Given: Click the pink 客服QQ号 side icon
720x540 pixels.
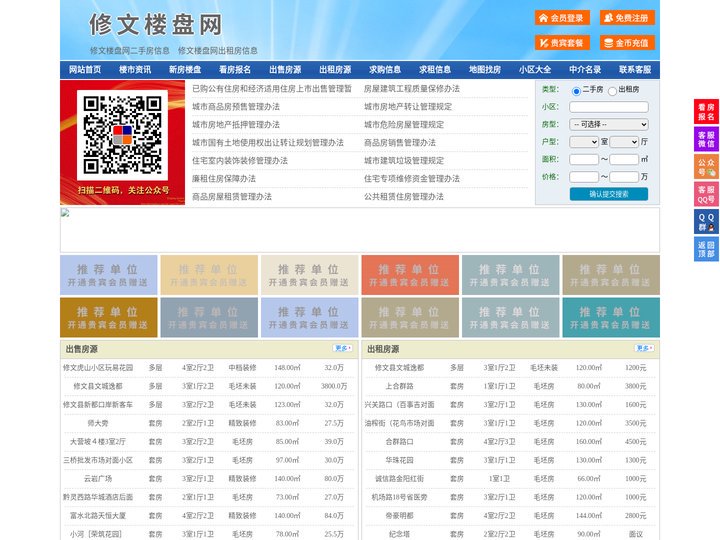Looking at the screenshot, I should [706, 194].
